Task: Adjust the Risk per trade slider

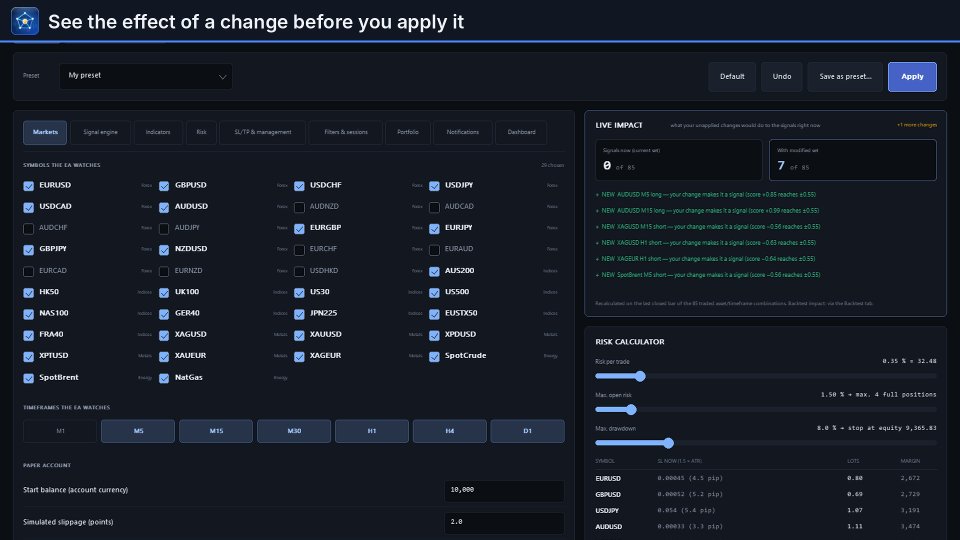Action: tap(640, 376)
